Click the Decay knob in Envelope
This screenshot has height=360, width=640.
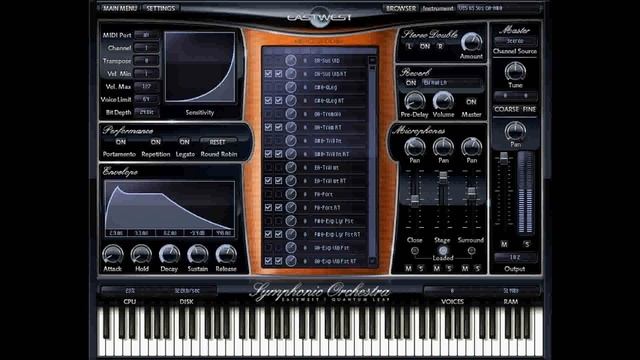click(169, 255)
